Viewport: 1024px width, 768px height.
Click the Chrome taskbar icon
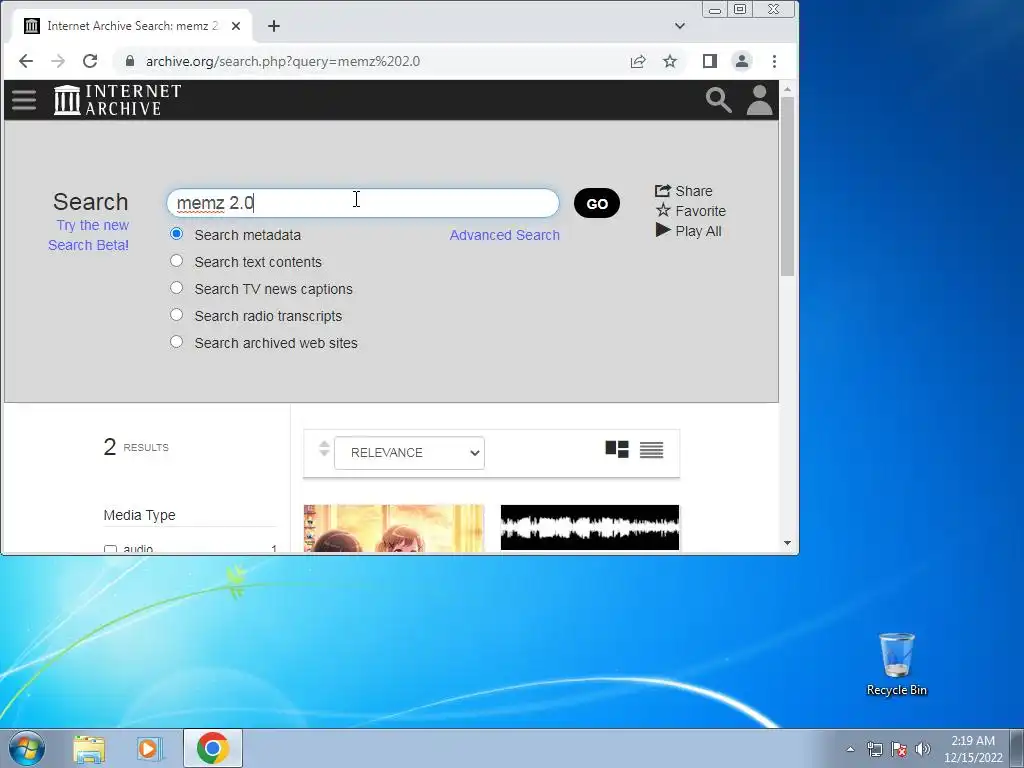click(213, 748)
